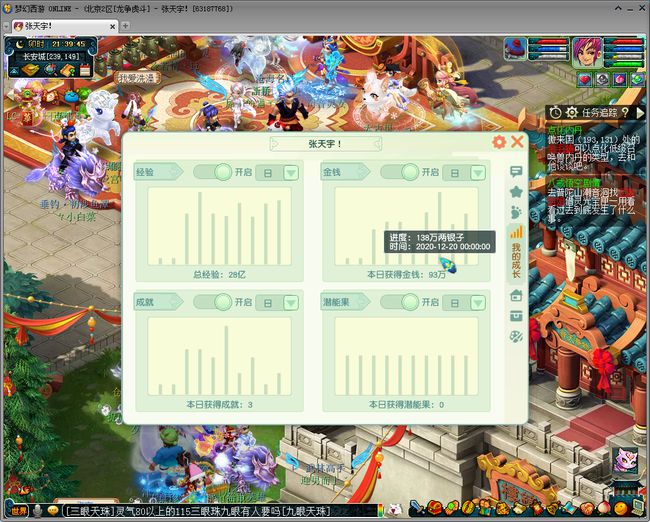
Task: Open the scroll quest icon in bottom bar
Action: [520, 508]
